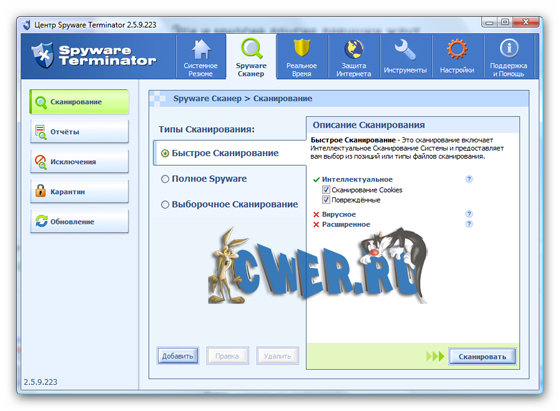The height and width of the screenshot is (411, 560).
Task: Click the Интеллектуальное label
Action: coord(358,179)
